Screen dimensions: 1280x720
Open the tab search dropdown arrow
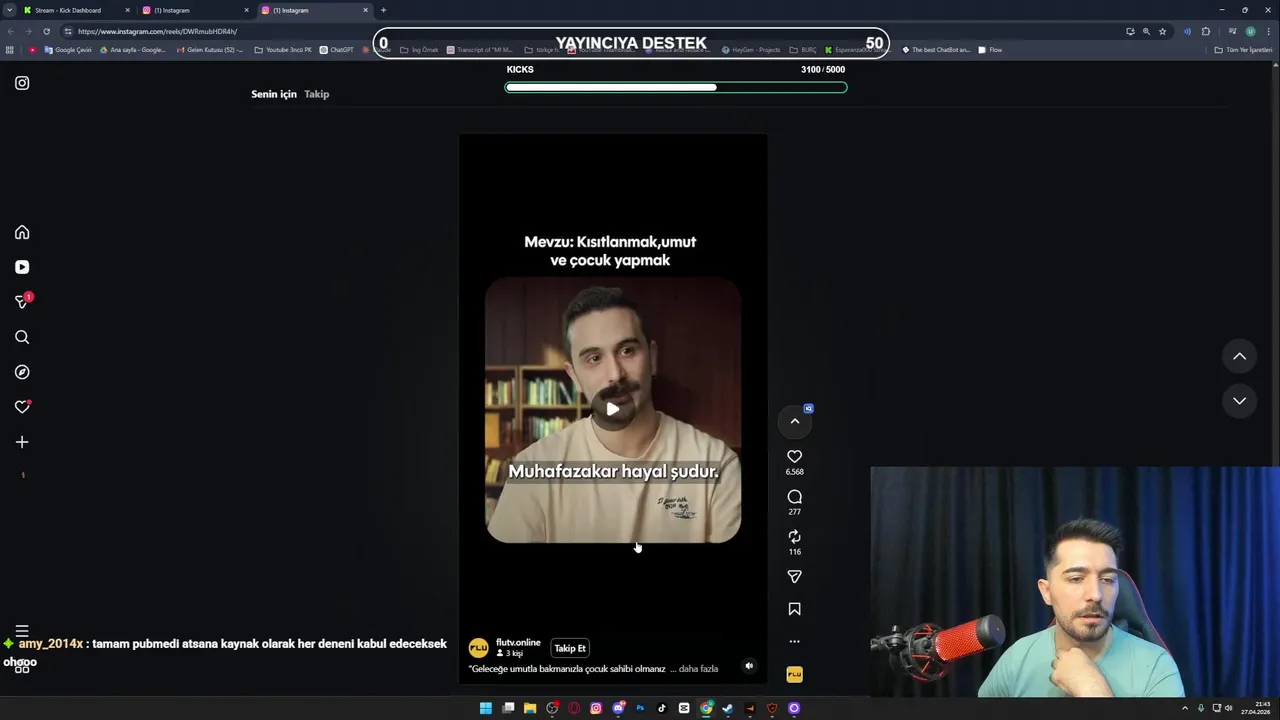[x=9, y=10]
